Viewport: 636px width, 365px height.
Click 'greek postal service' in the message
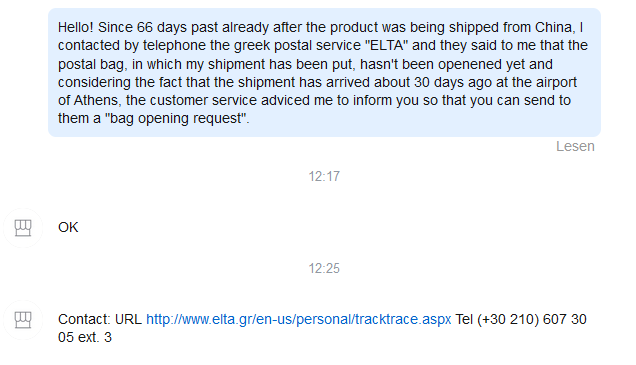[x=292, y=45]
